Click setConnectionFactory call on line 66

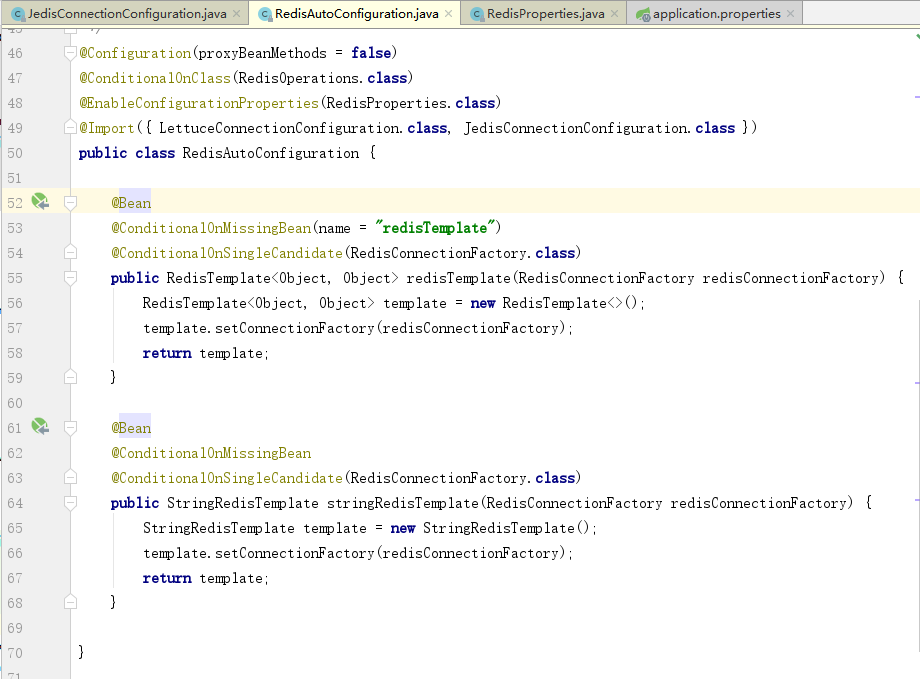tap(295, 553)
